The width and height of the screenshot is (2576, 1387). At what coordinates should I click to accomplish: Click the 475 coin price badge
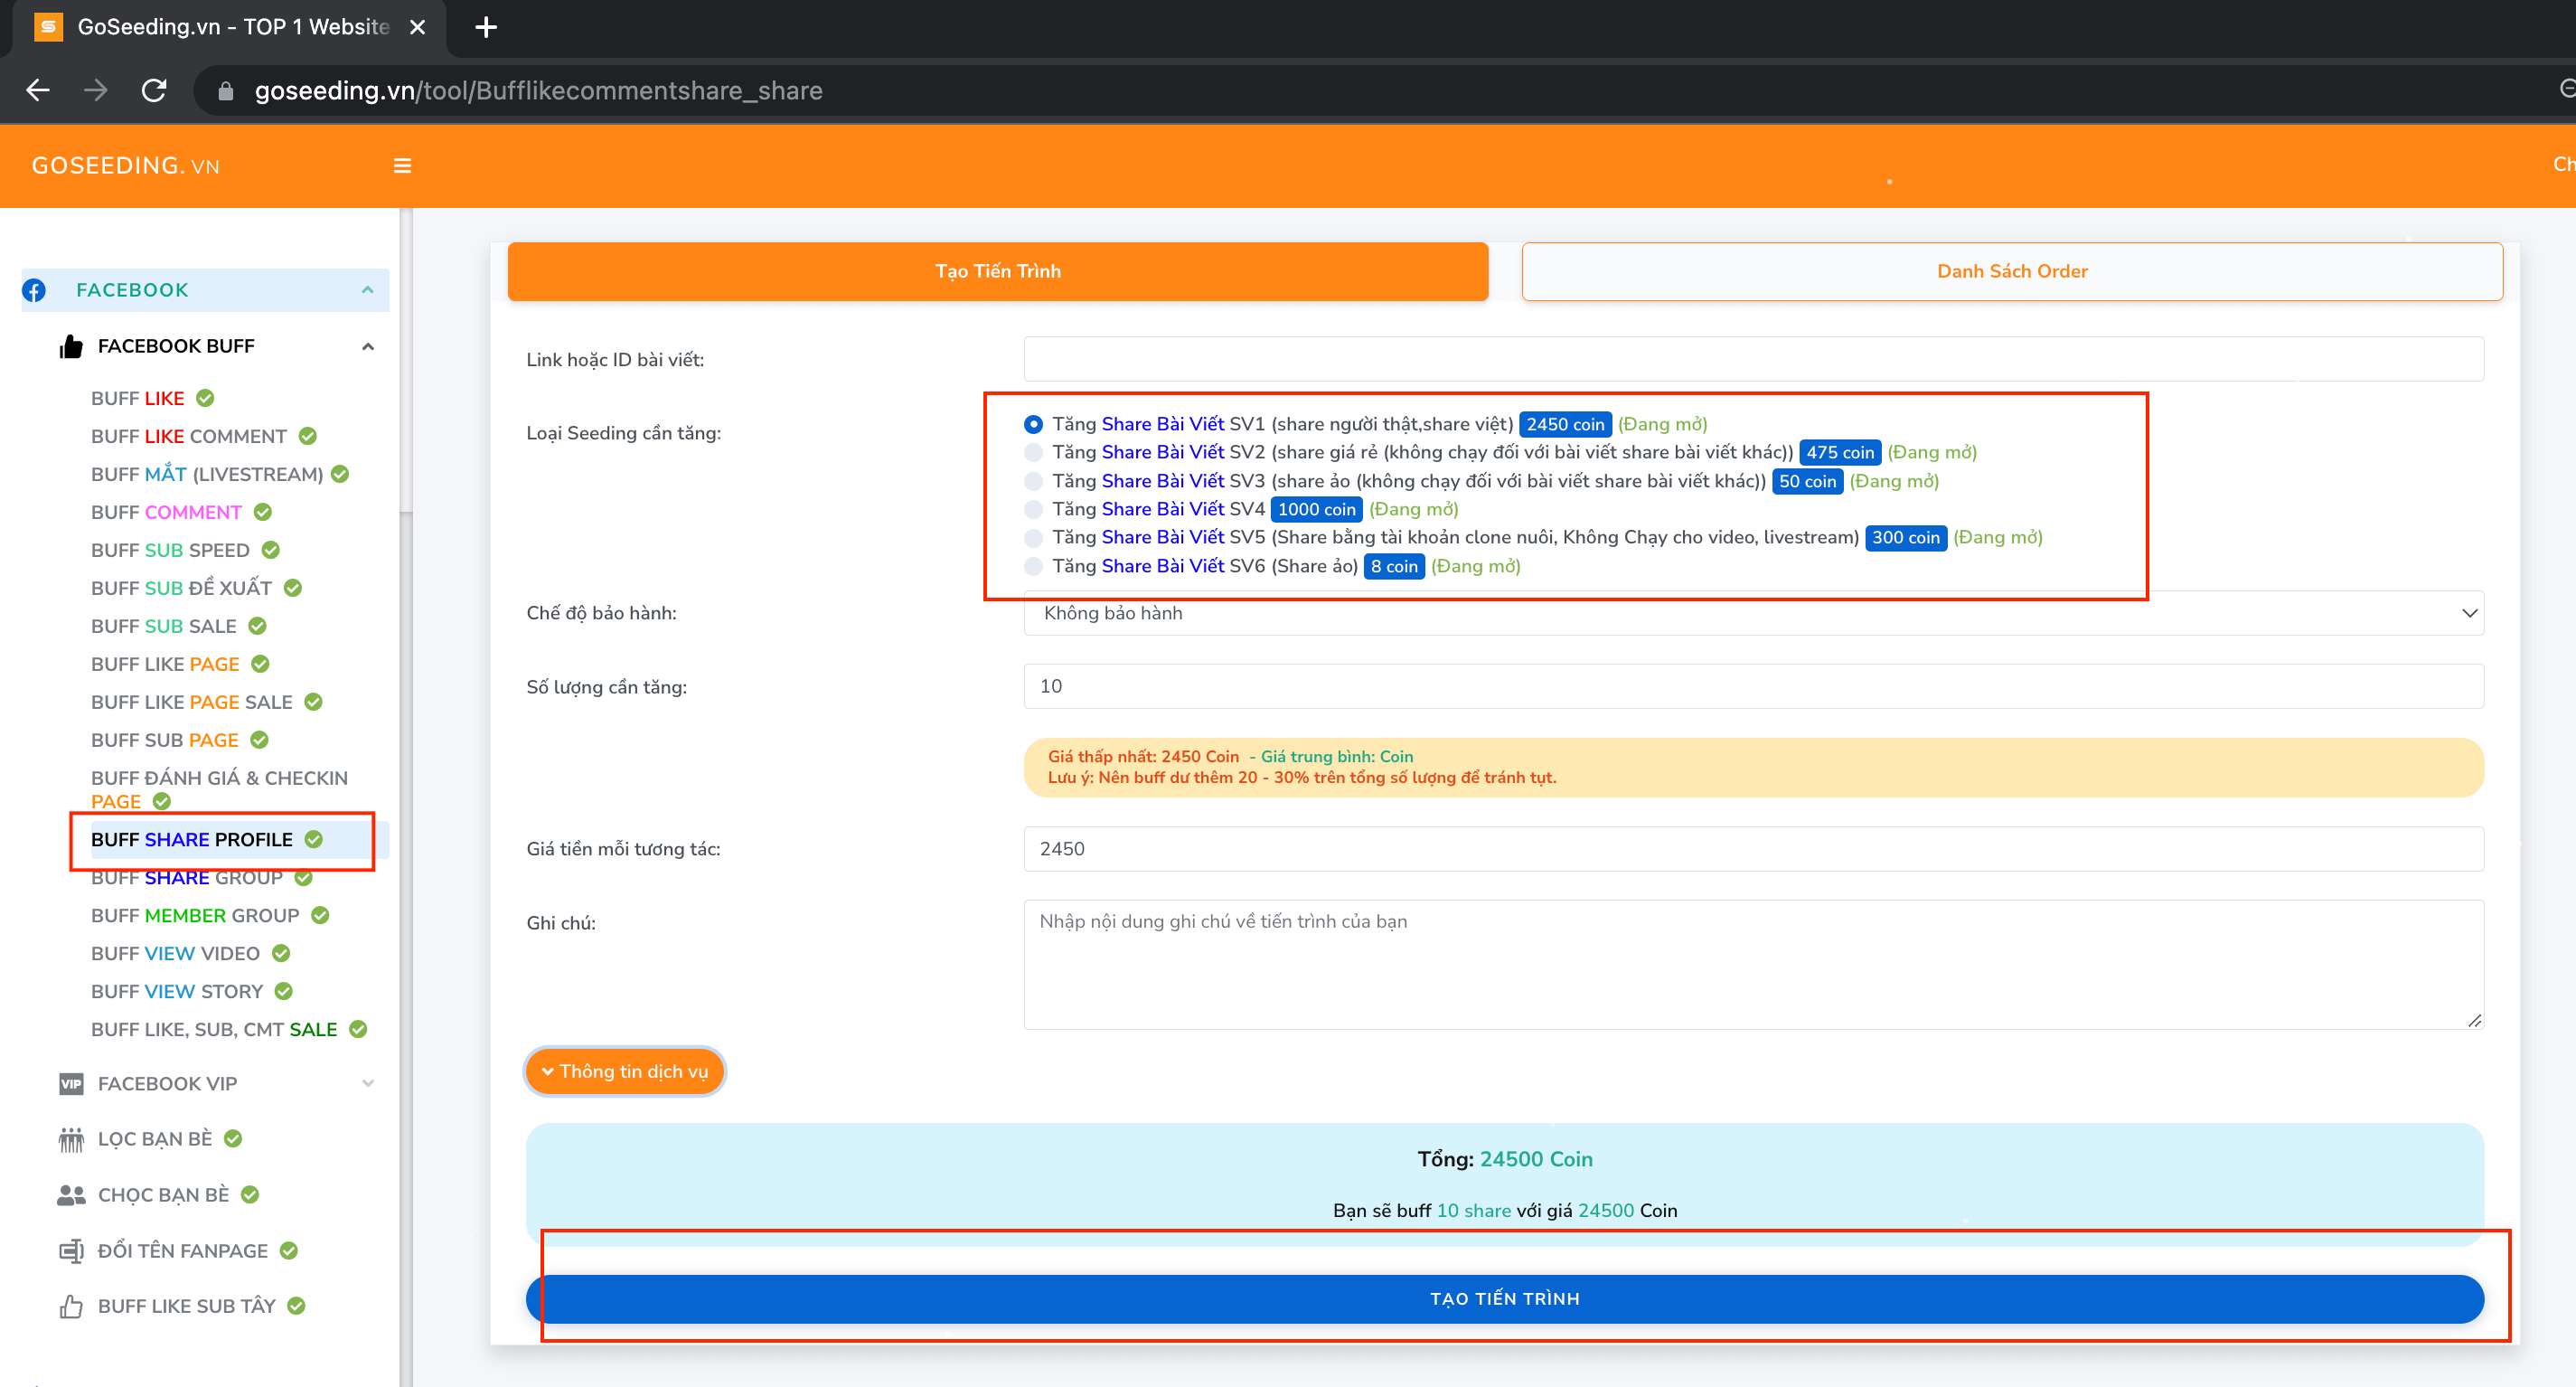(1840, 453)
